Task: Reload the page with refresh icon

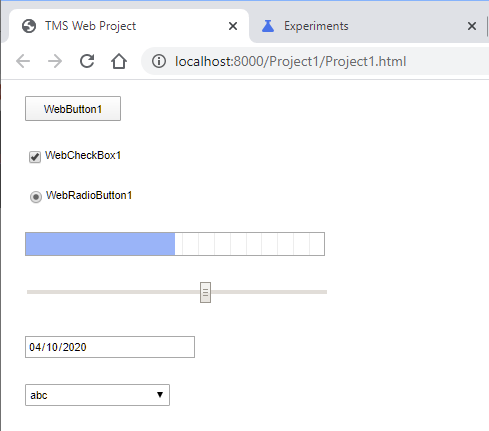Action: (x=87, y=61)
